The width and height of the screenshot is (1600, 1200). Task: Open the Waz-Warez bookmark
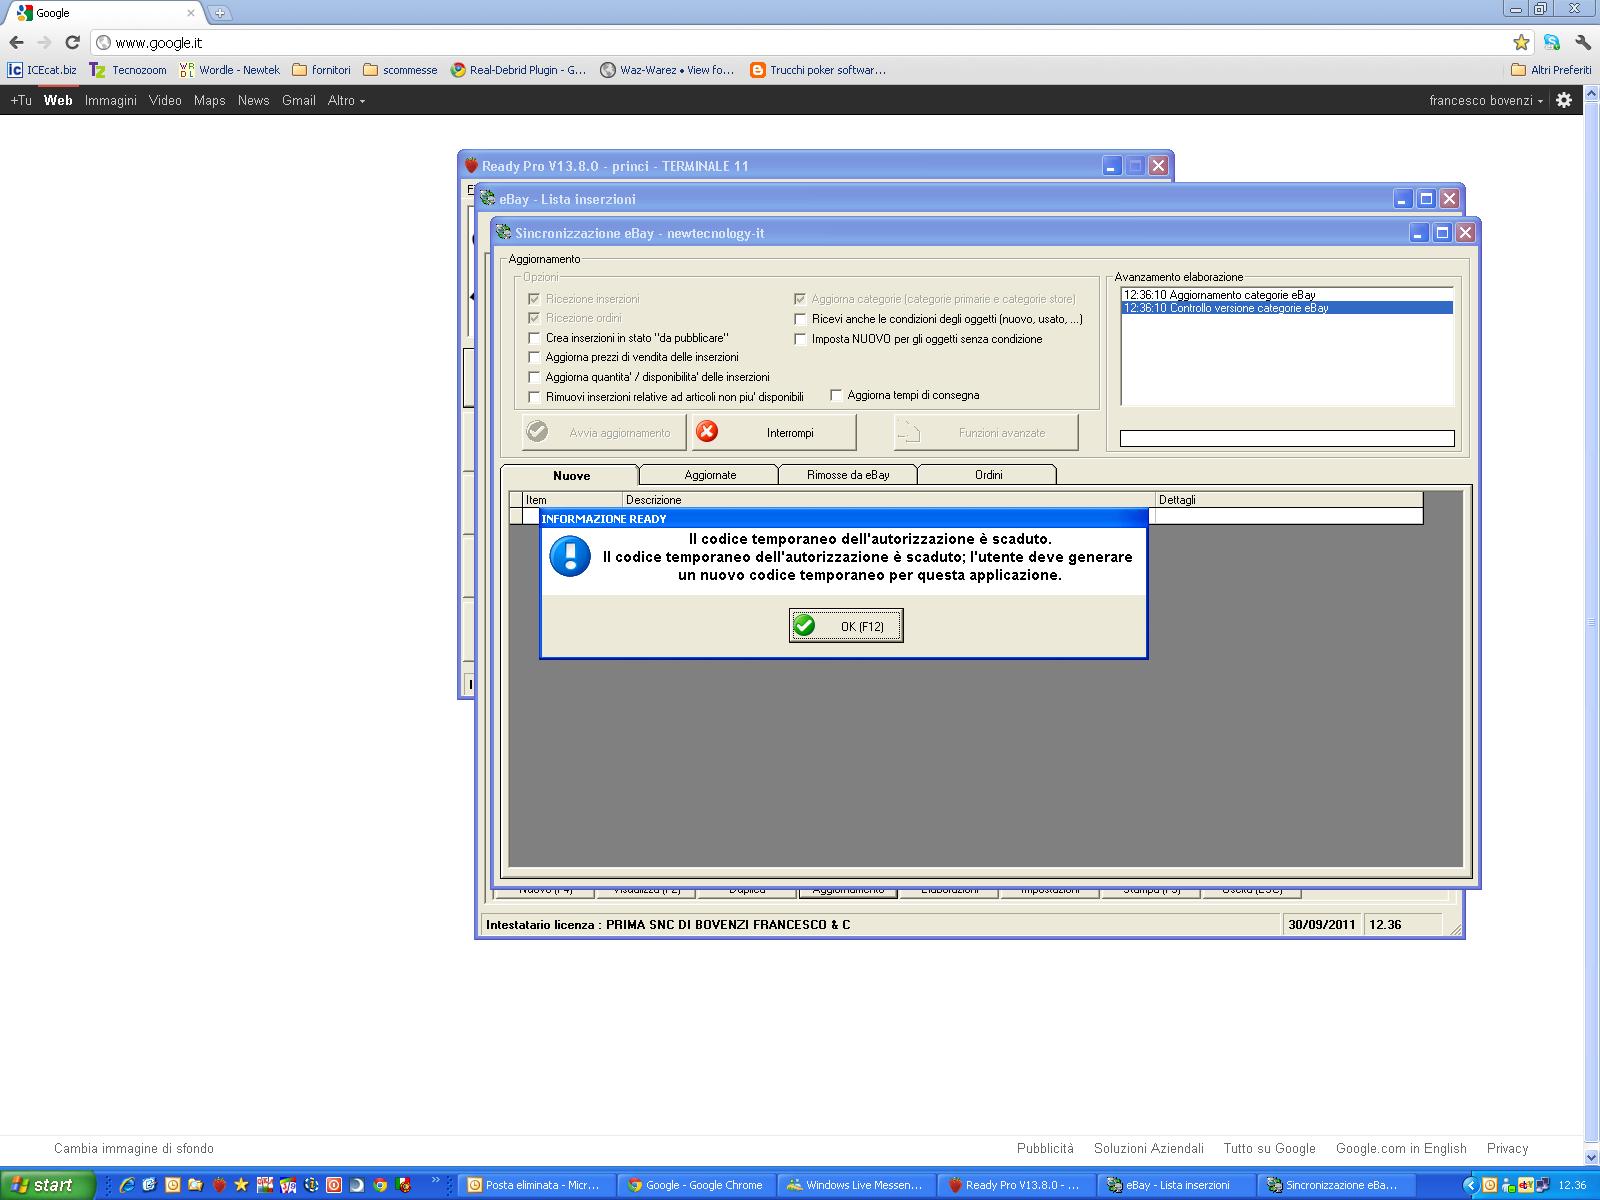[667, 70]
